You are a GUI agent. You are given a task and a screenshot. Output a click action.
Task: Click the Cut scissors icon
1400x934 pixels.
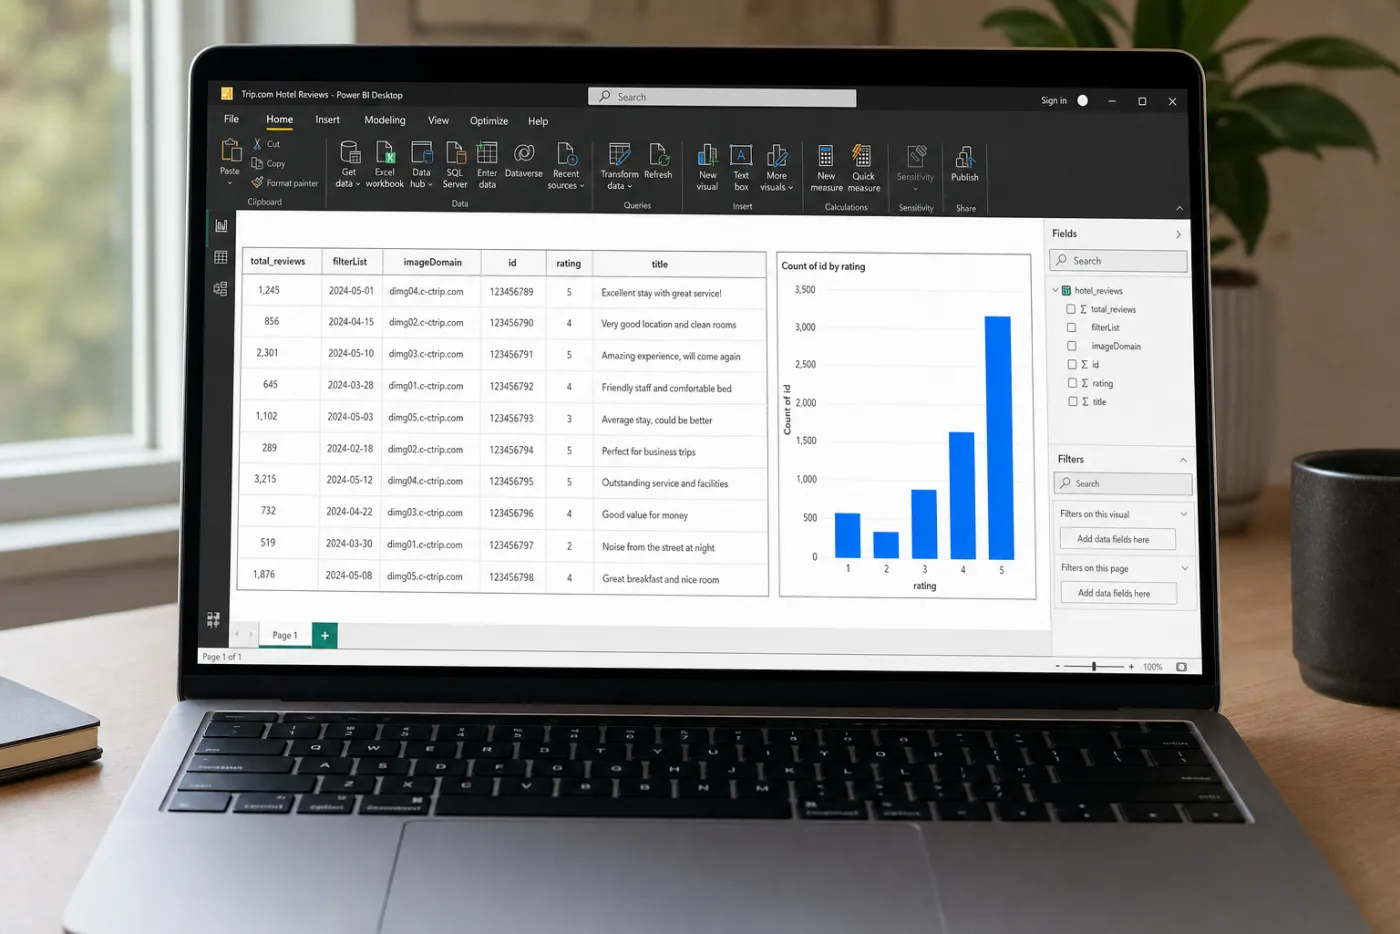[x=257, y=144]
